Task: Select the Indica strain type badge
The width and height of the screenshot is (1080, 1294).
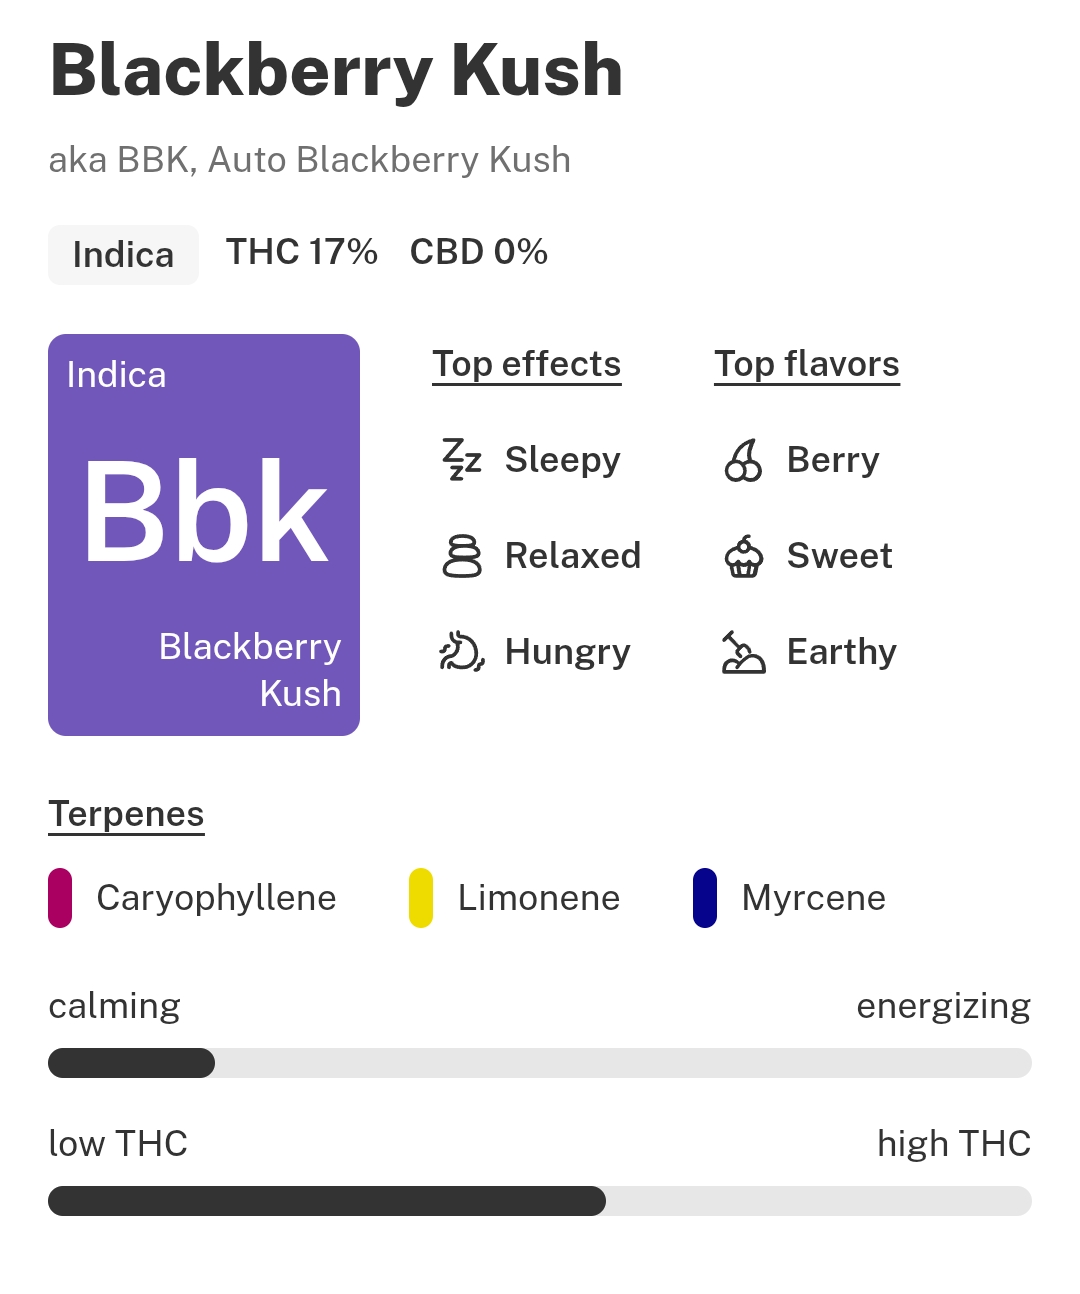Action: [x=123, y=255]
